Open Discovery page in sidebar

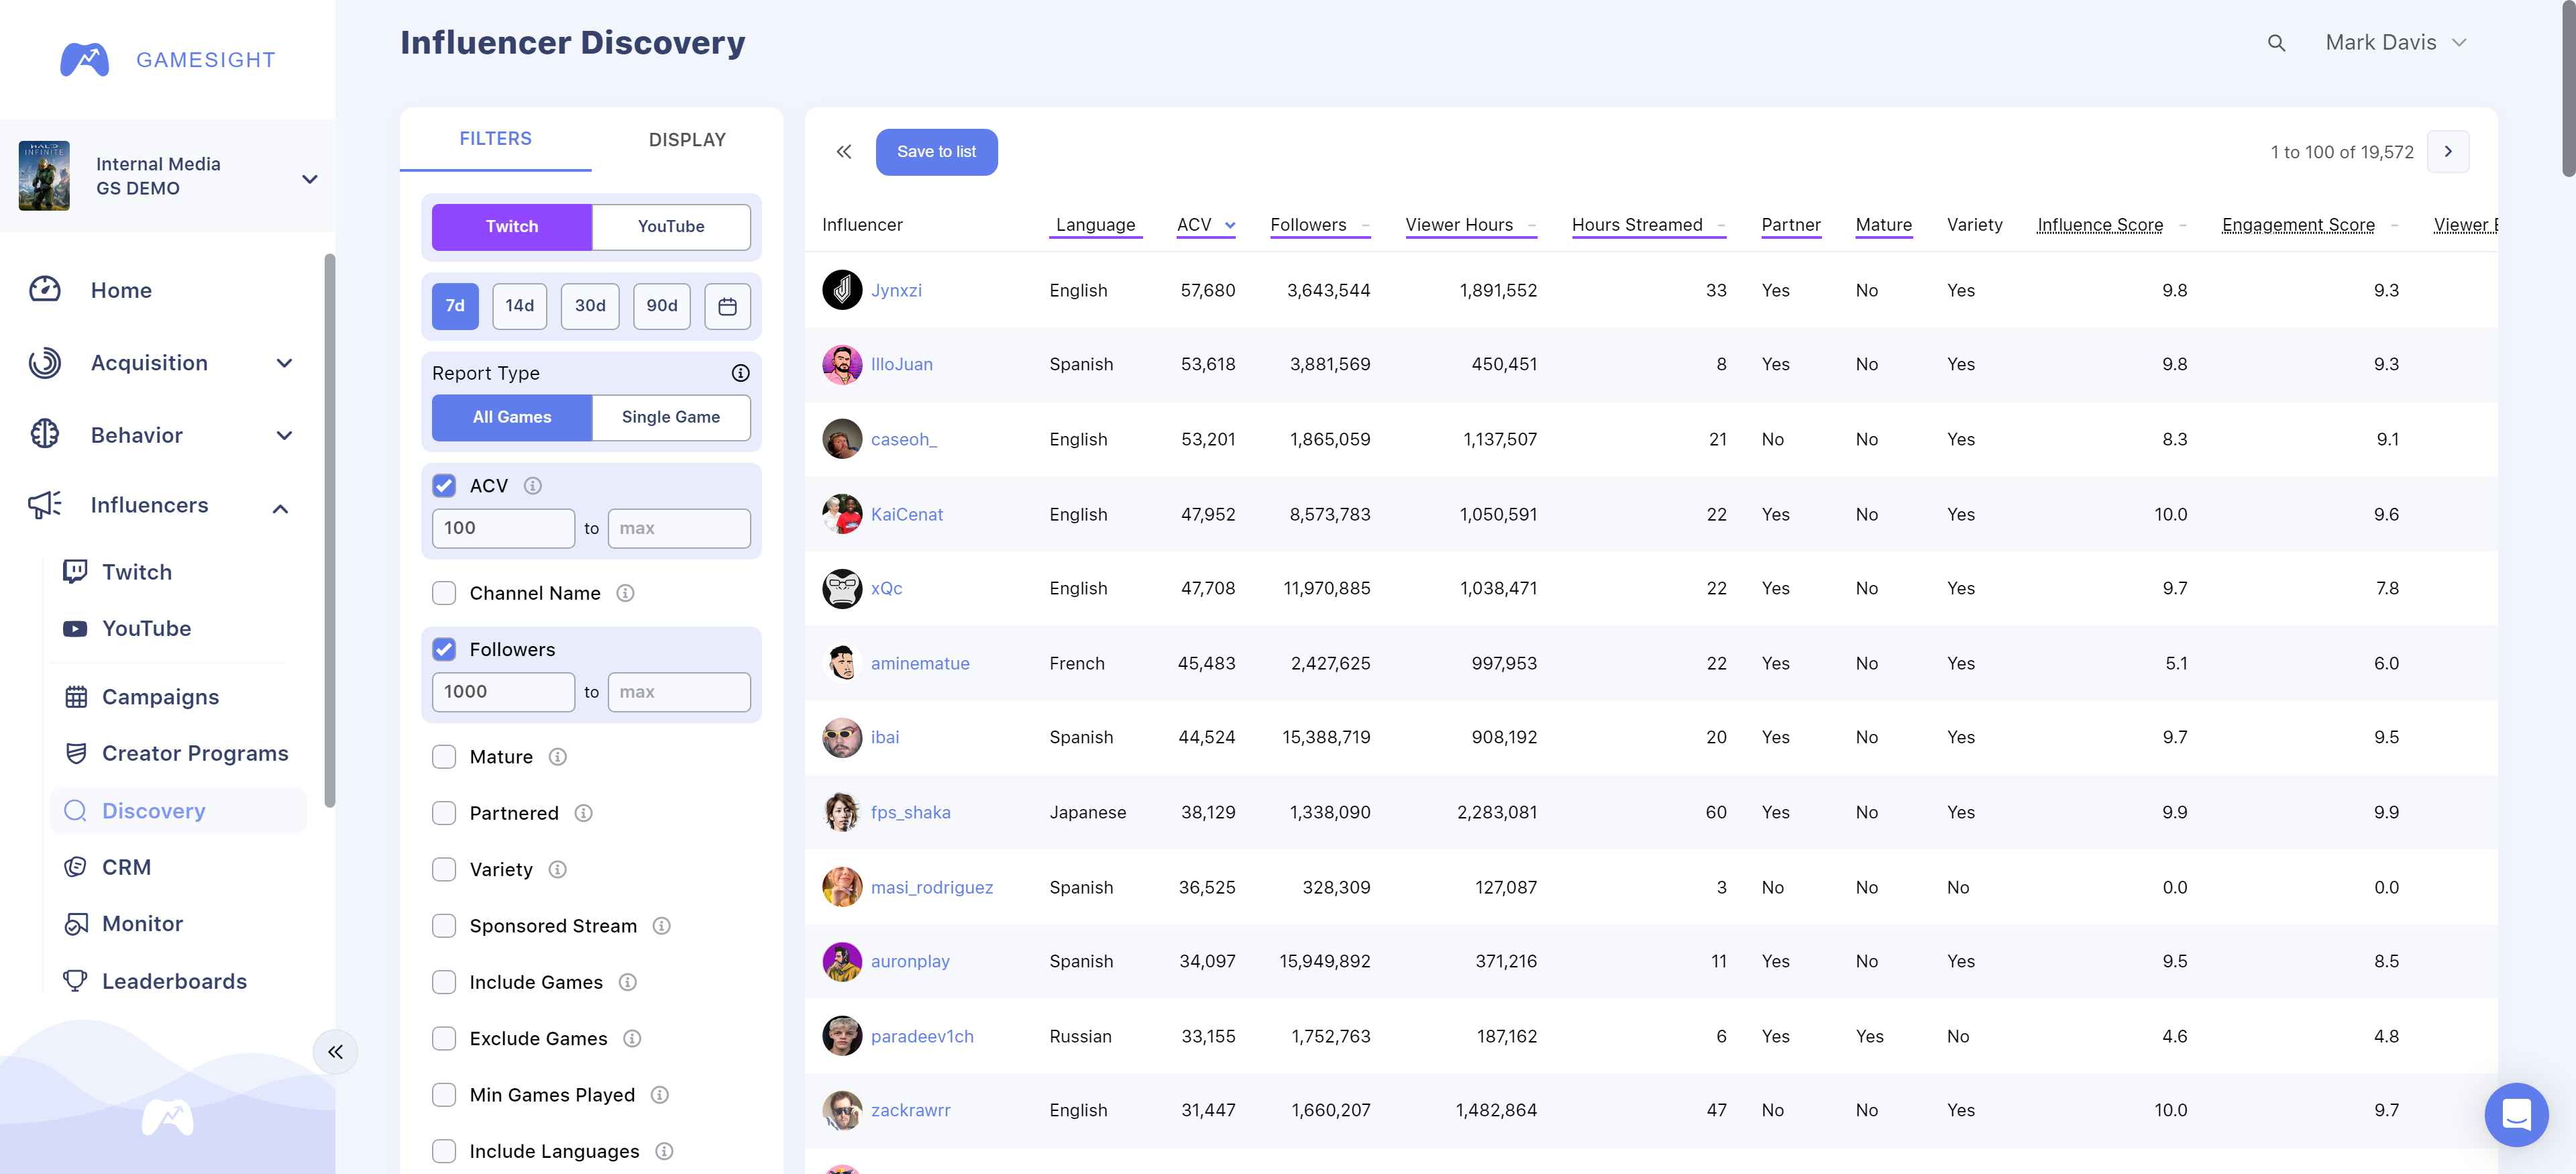(x=178, y=811)
